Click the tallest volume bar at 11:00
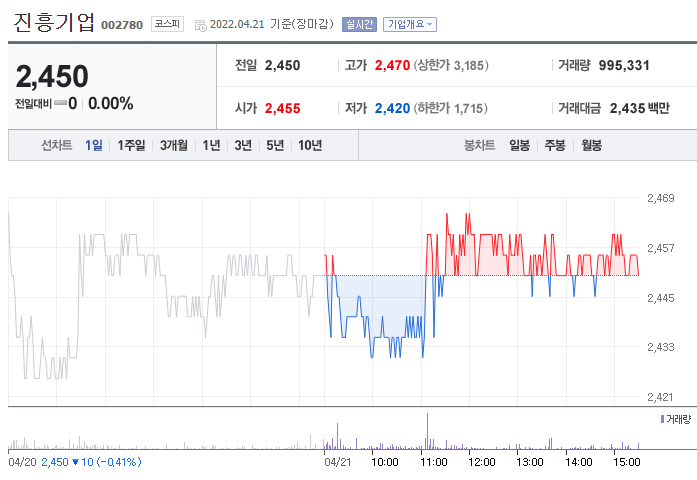 coord(427,431)
